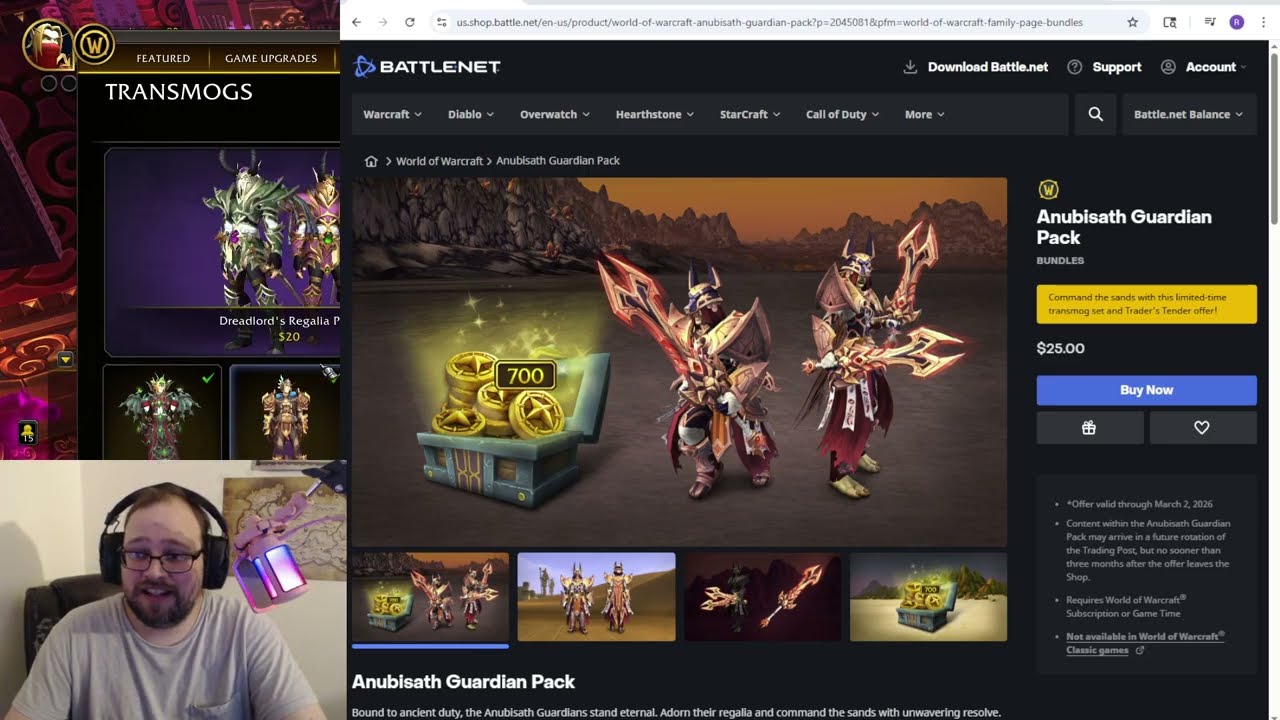The height and width of the screenshot is (720, 1280).
Task: Go forward in the browser
Action: coord(383,22)
